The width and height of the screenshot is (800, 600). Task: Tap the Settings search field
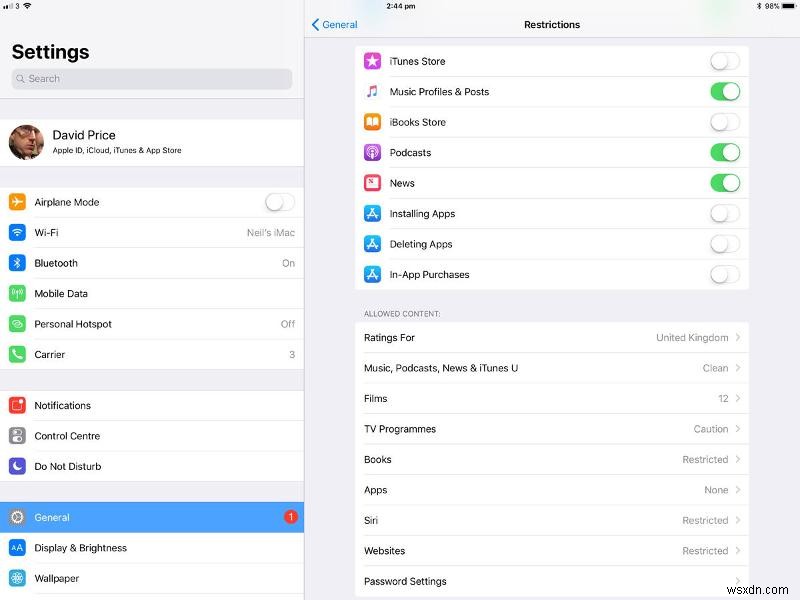point(150,78)
